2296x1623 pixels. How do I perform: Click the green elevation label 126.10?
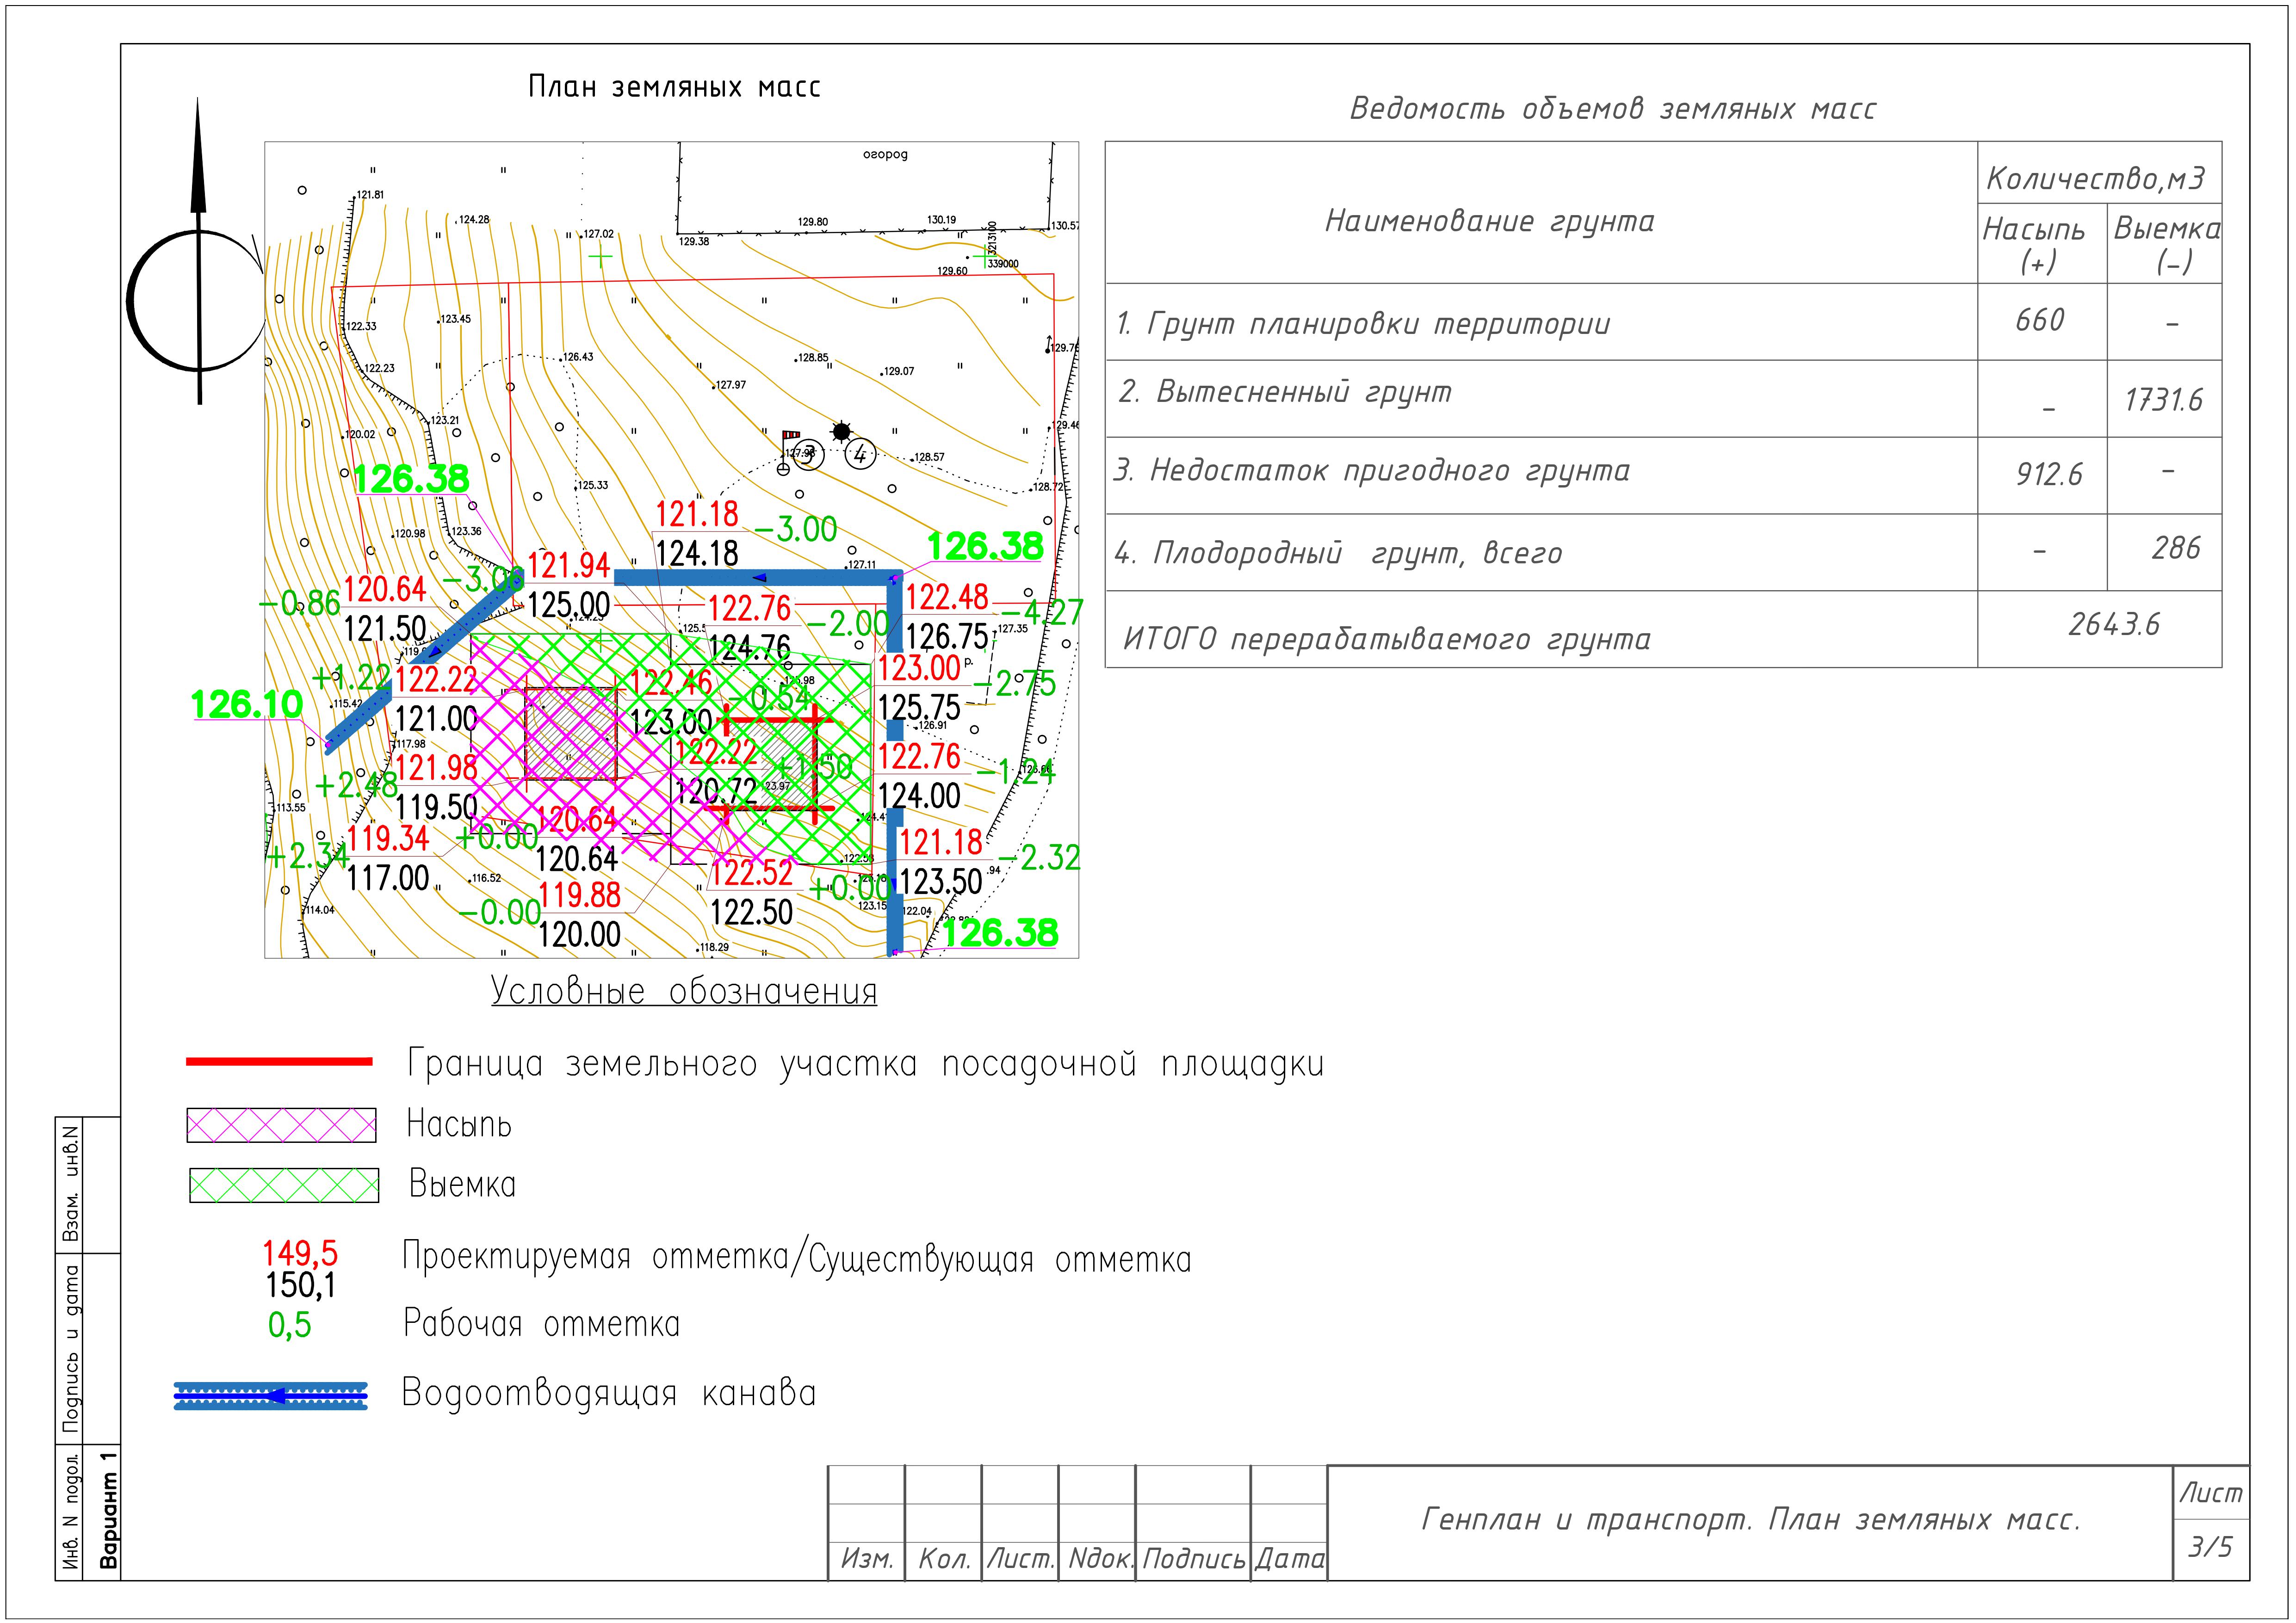247,705
